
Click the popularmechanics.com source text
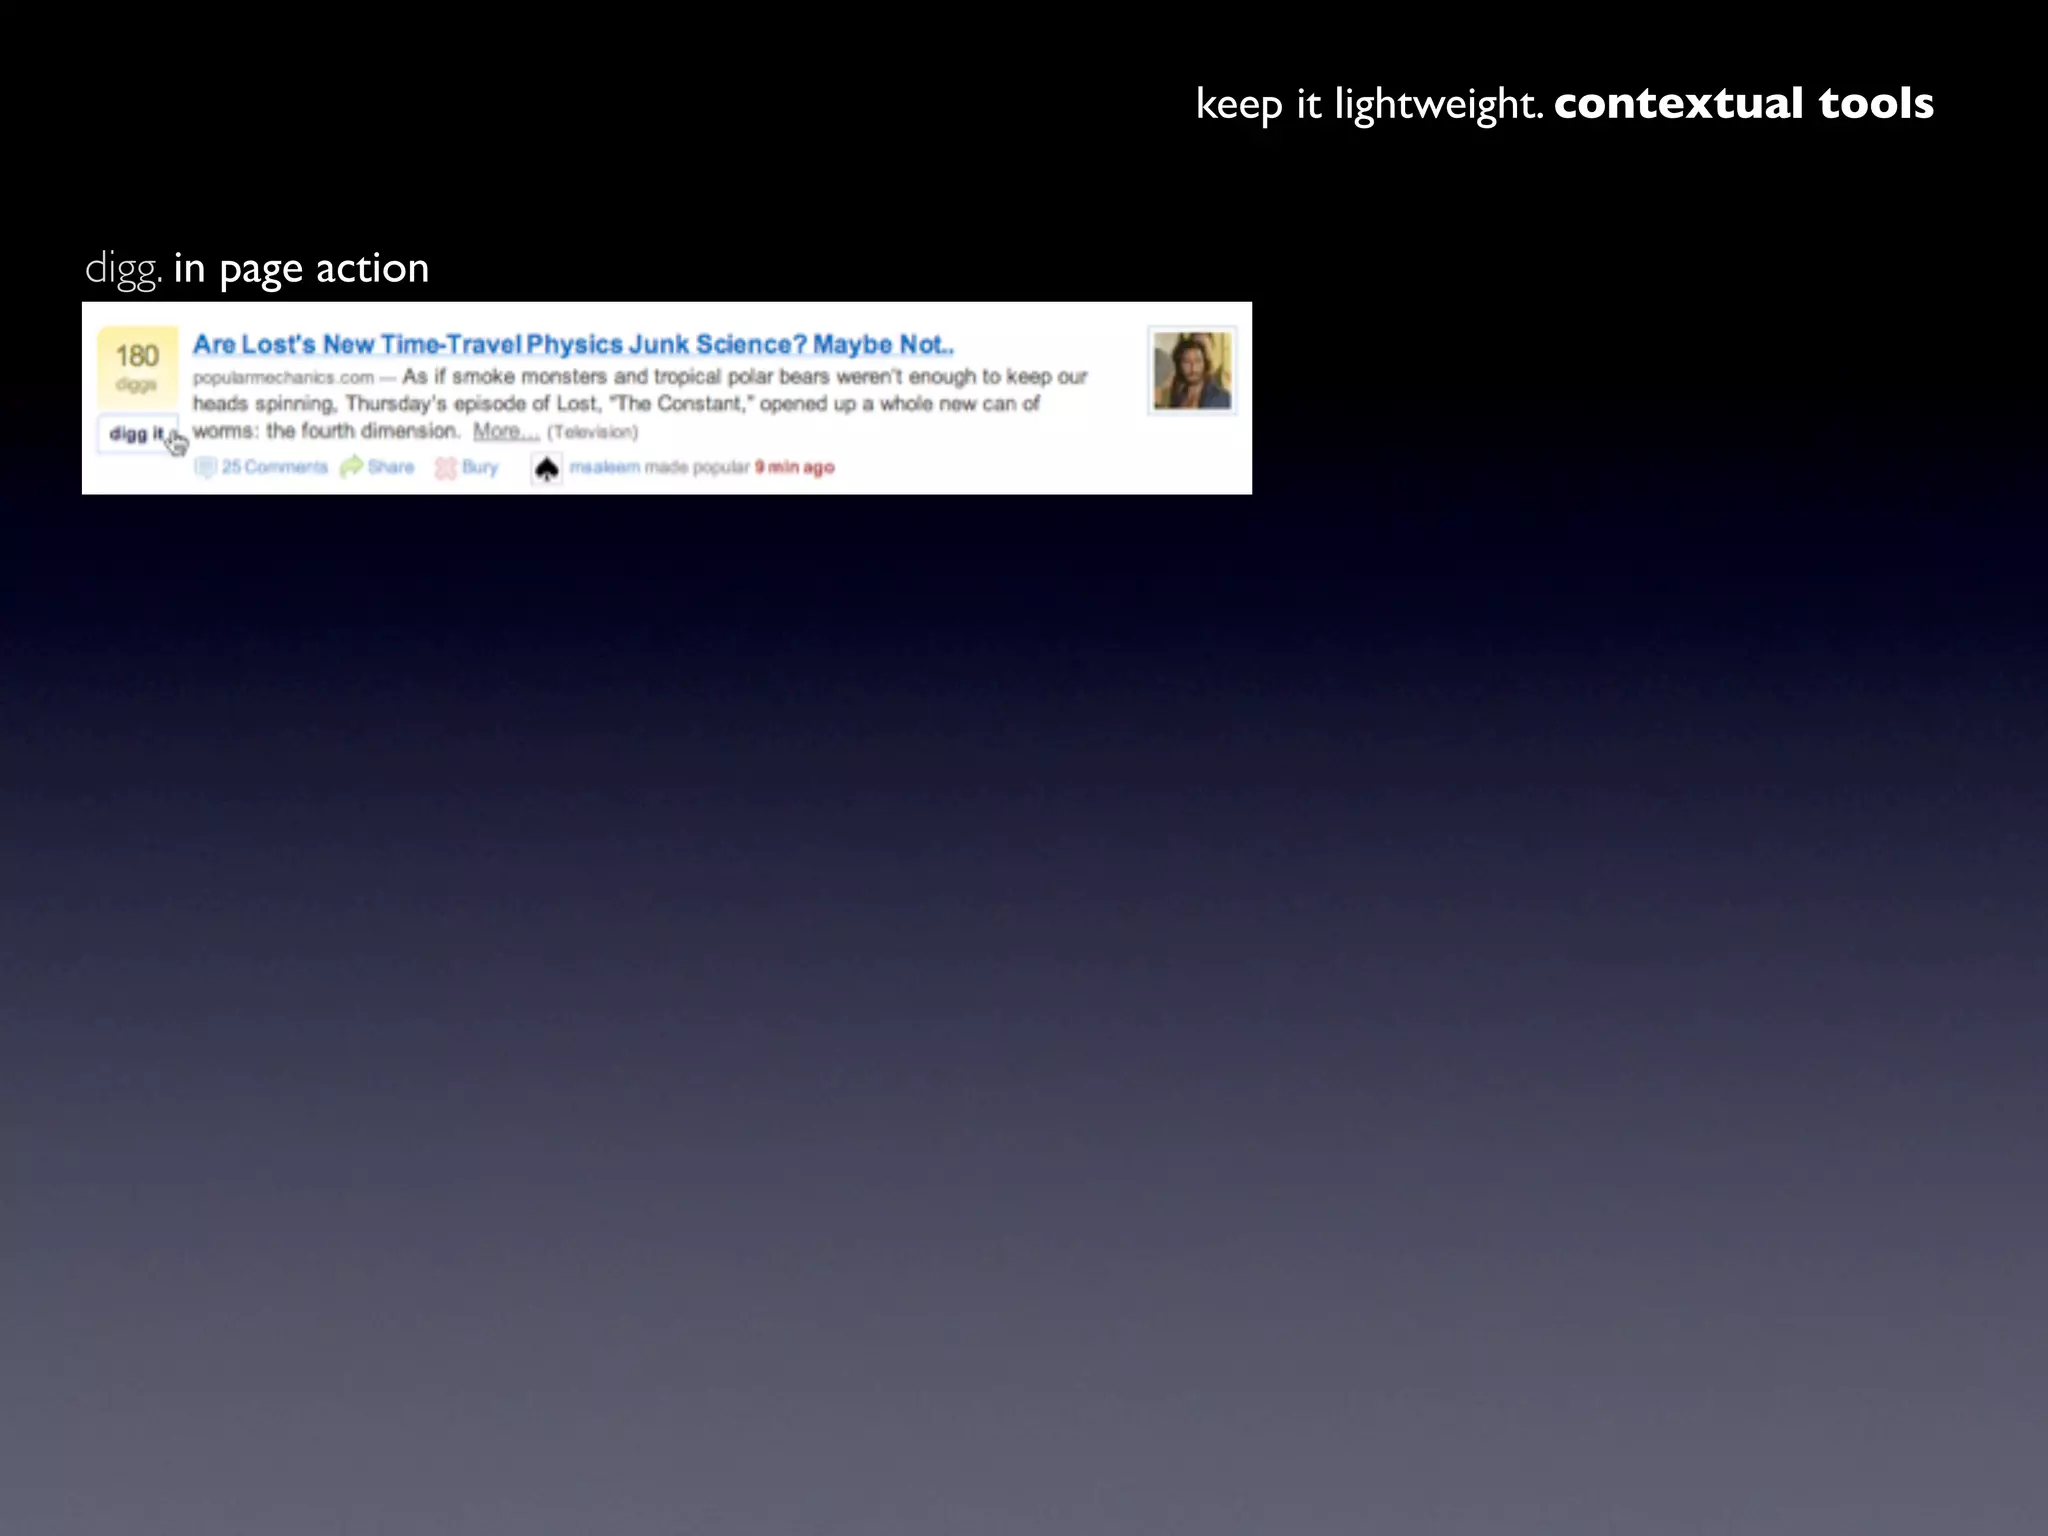283,377
